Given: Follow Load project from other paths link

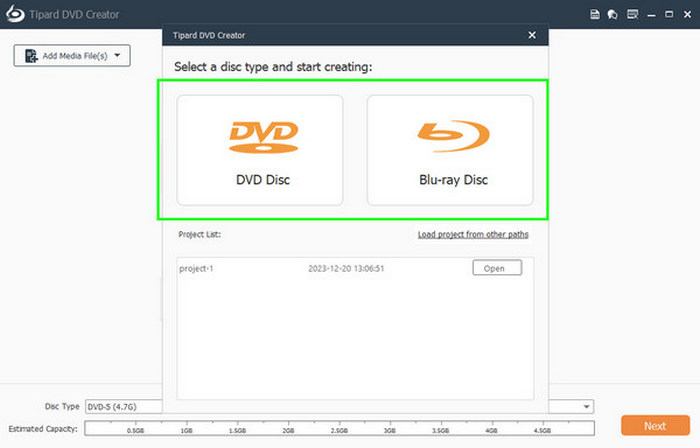Looking at the screenshot, I should coord(473,234).
